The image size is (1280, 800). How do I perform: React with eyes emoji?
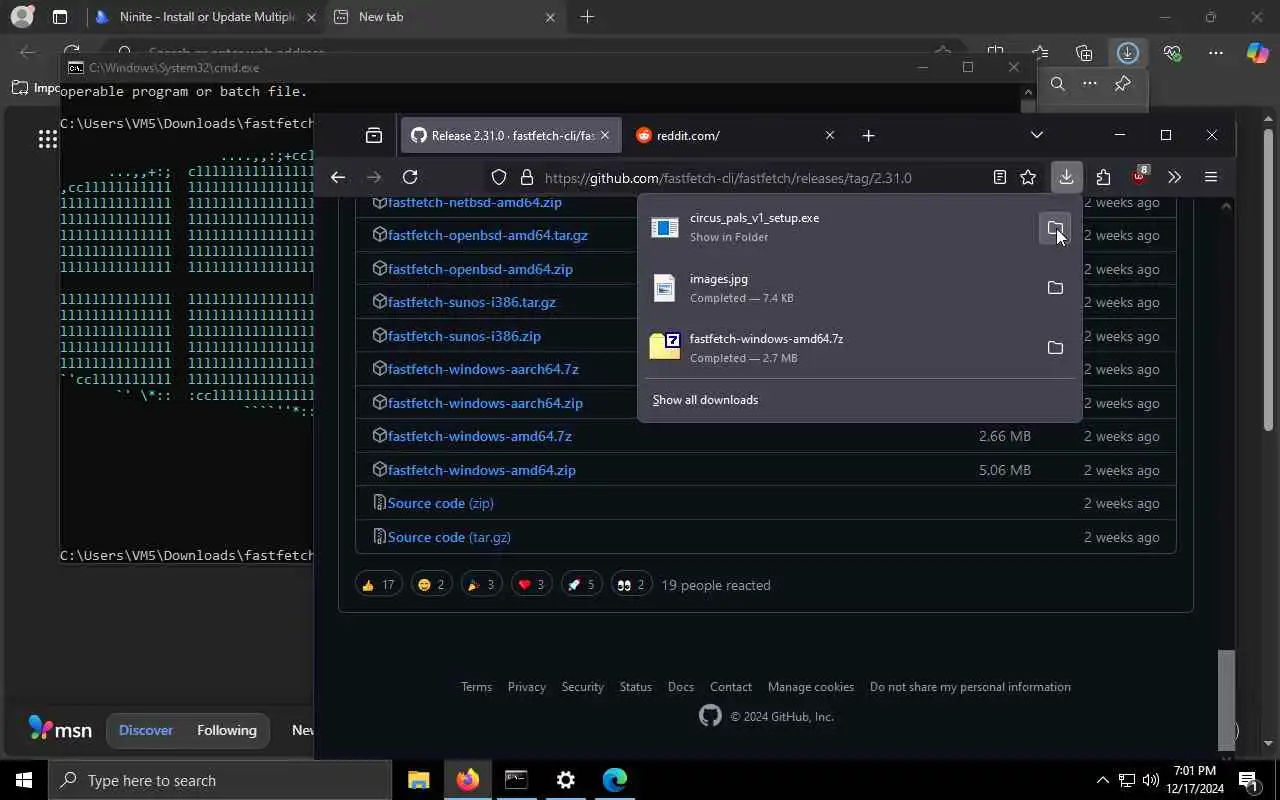click(x=631, y=585)
